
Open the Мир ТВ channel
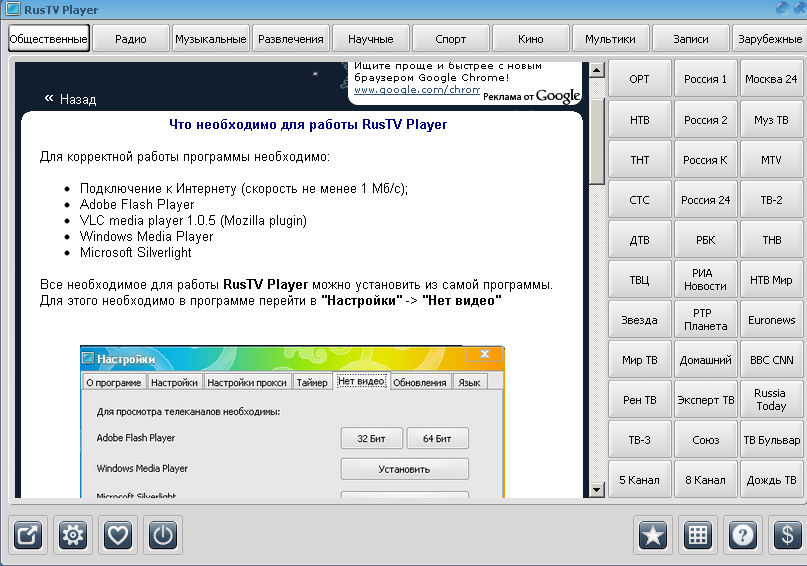[x=640, y=360]
